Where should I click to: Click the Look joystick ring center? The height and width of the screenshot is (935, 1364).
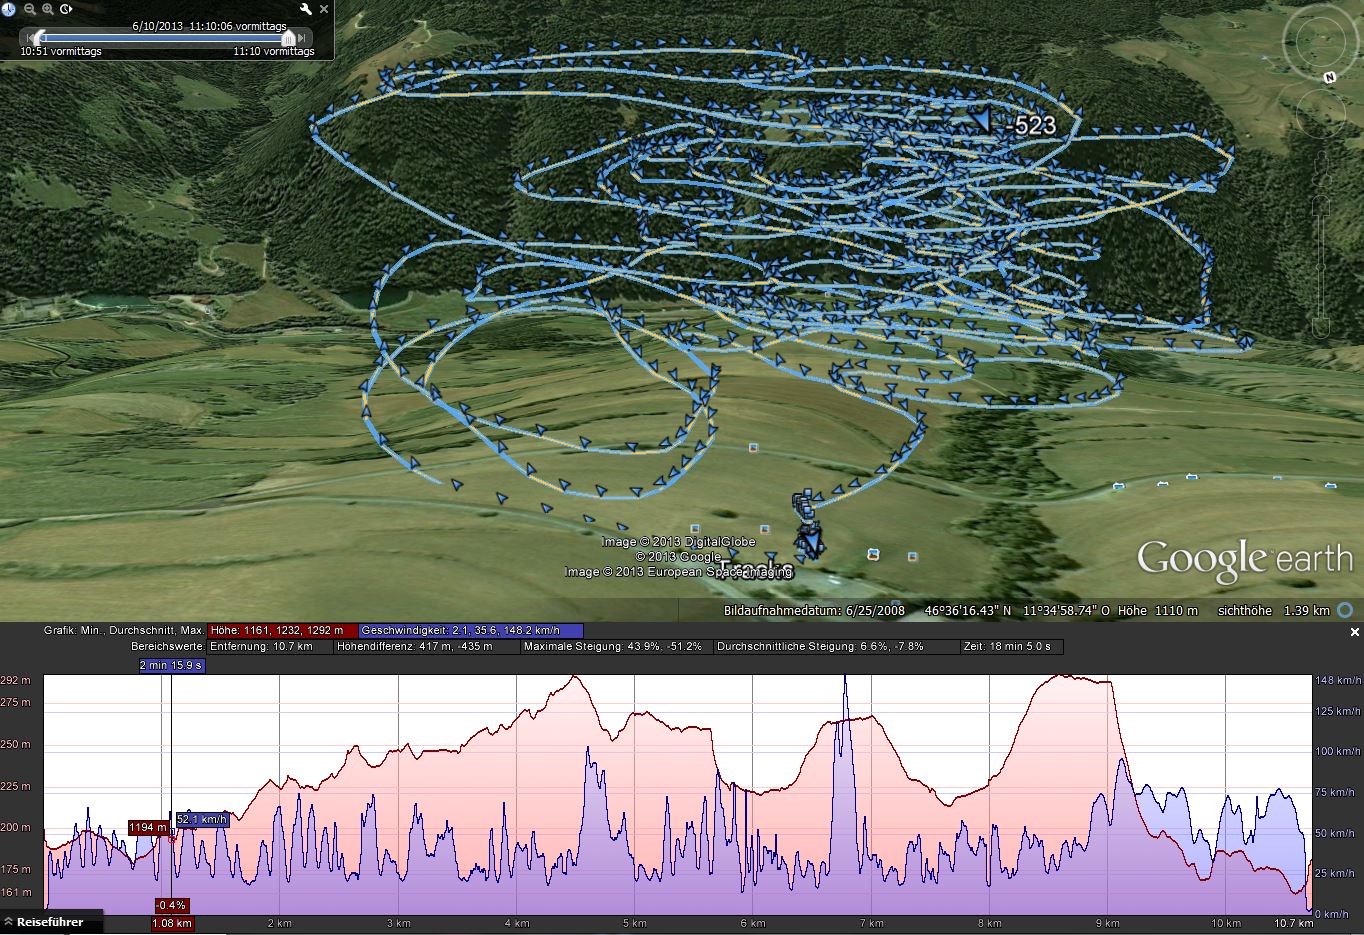pyautogui.click(x=1320, y=43)
